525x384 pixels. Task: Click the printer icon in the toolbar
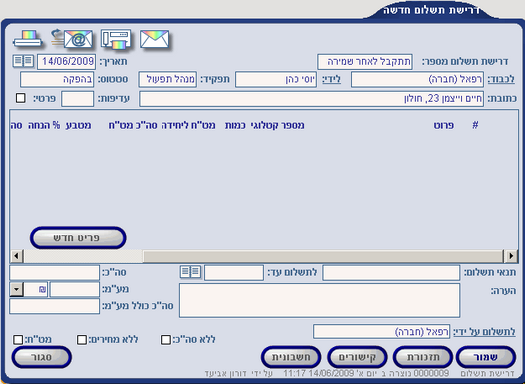pos(27,39)
